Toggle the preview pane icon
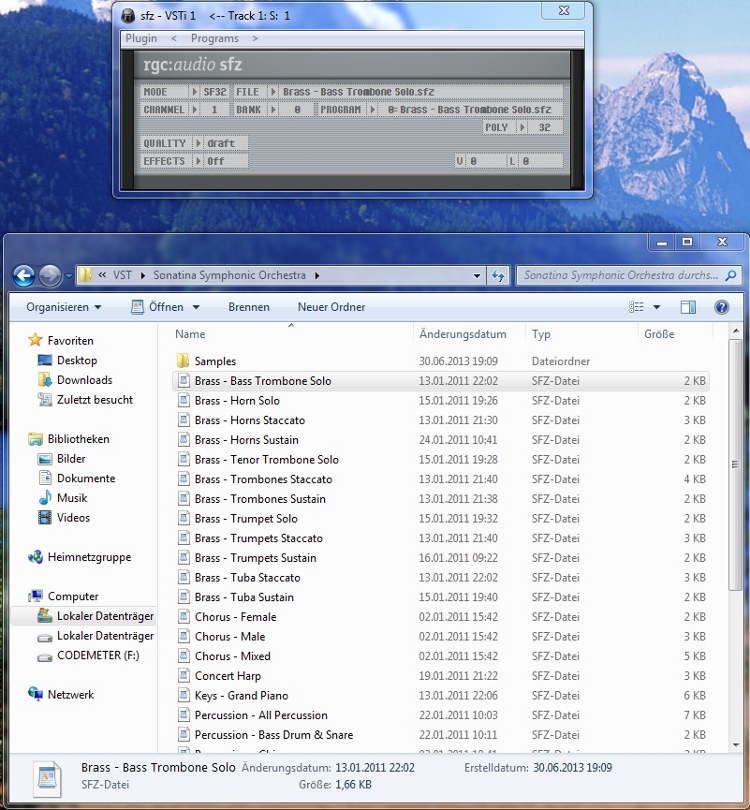Screen dimensions: 750x810 coord(688,307)
